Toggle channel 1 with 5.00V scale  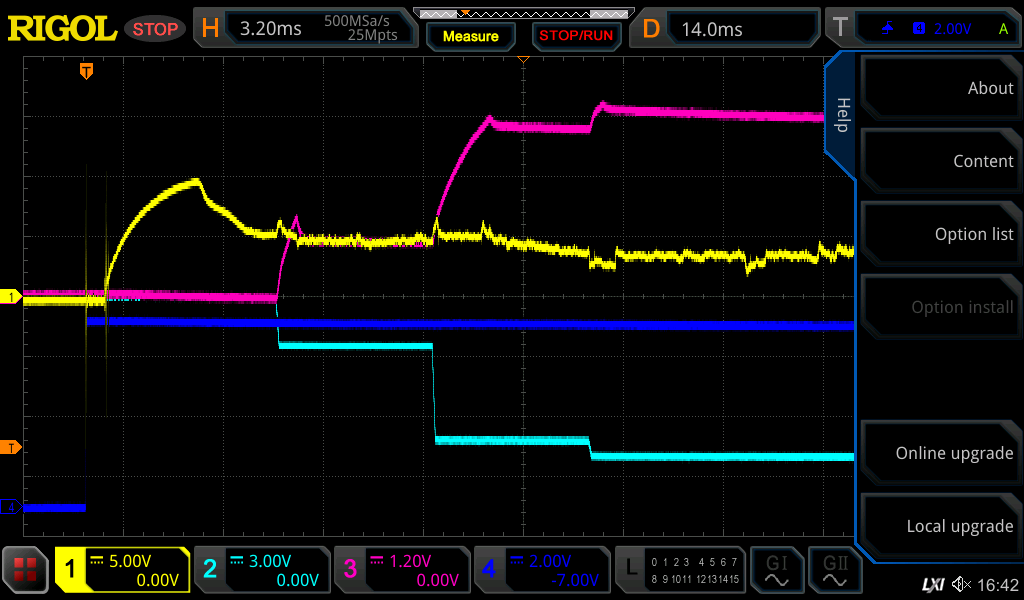122,570
